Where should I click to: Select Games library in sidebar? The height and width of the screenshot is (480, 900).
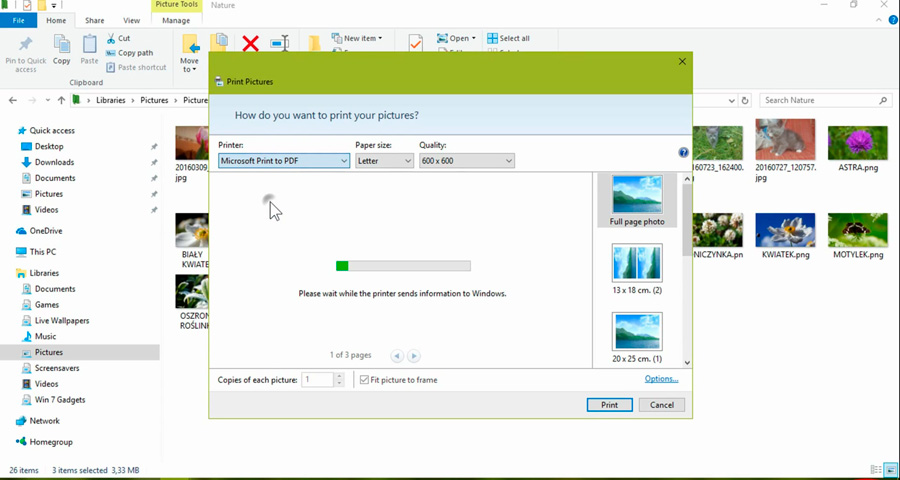coord(46,305)
